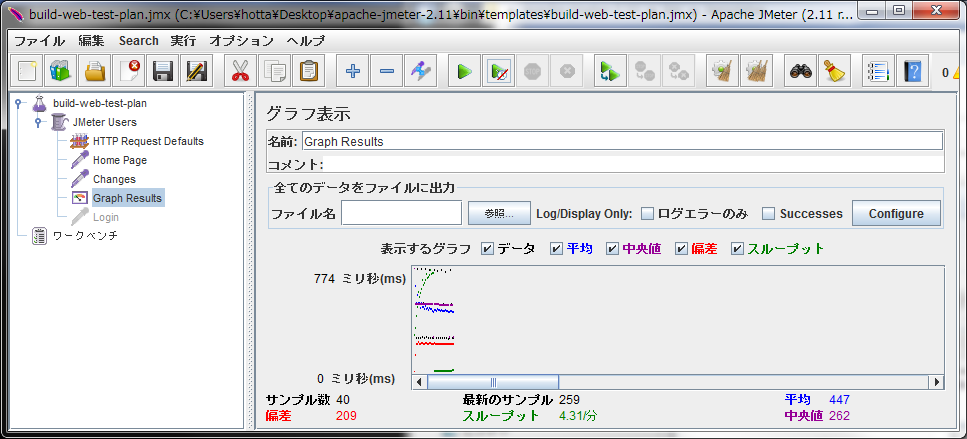Click Start without pauses icon
This screenshot has height=439, width=967.
[x=498, y=71]
